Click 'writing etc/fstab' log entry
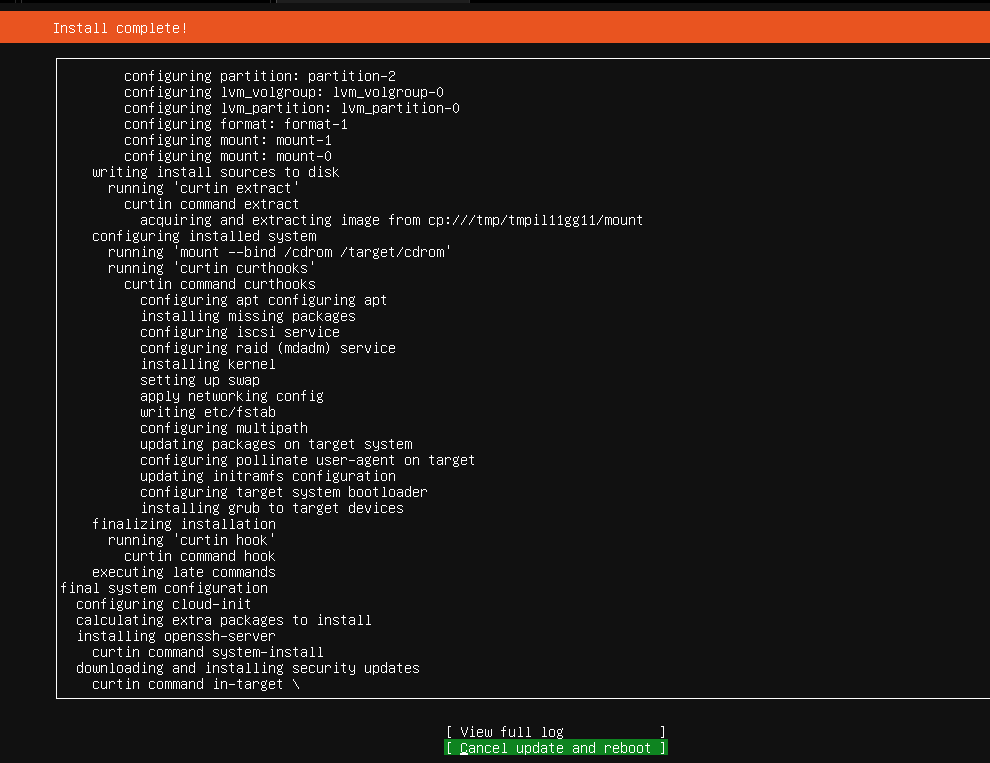 point(208,412)
